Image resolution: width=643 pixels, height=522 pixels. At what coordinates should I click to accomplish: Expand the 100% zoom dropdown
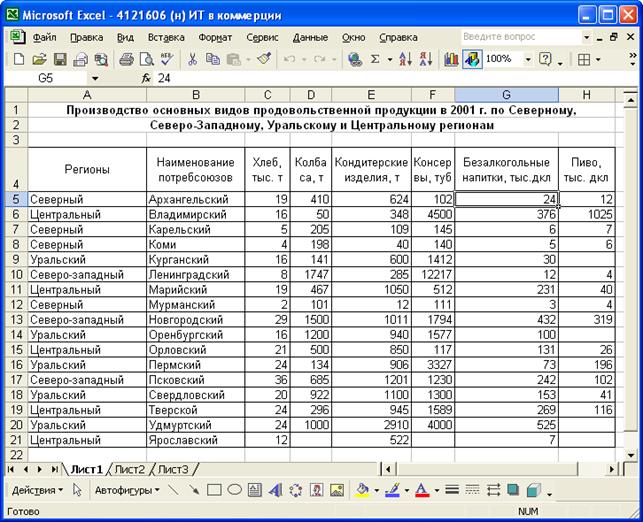tap(526, 60)
